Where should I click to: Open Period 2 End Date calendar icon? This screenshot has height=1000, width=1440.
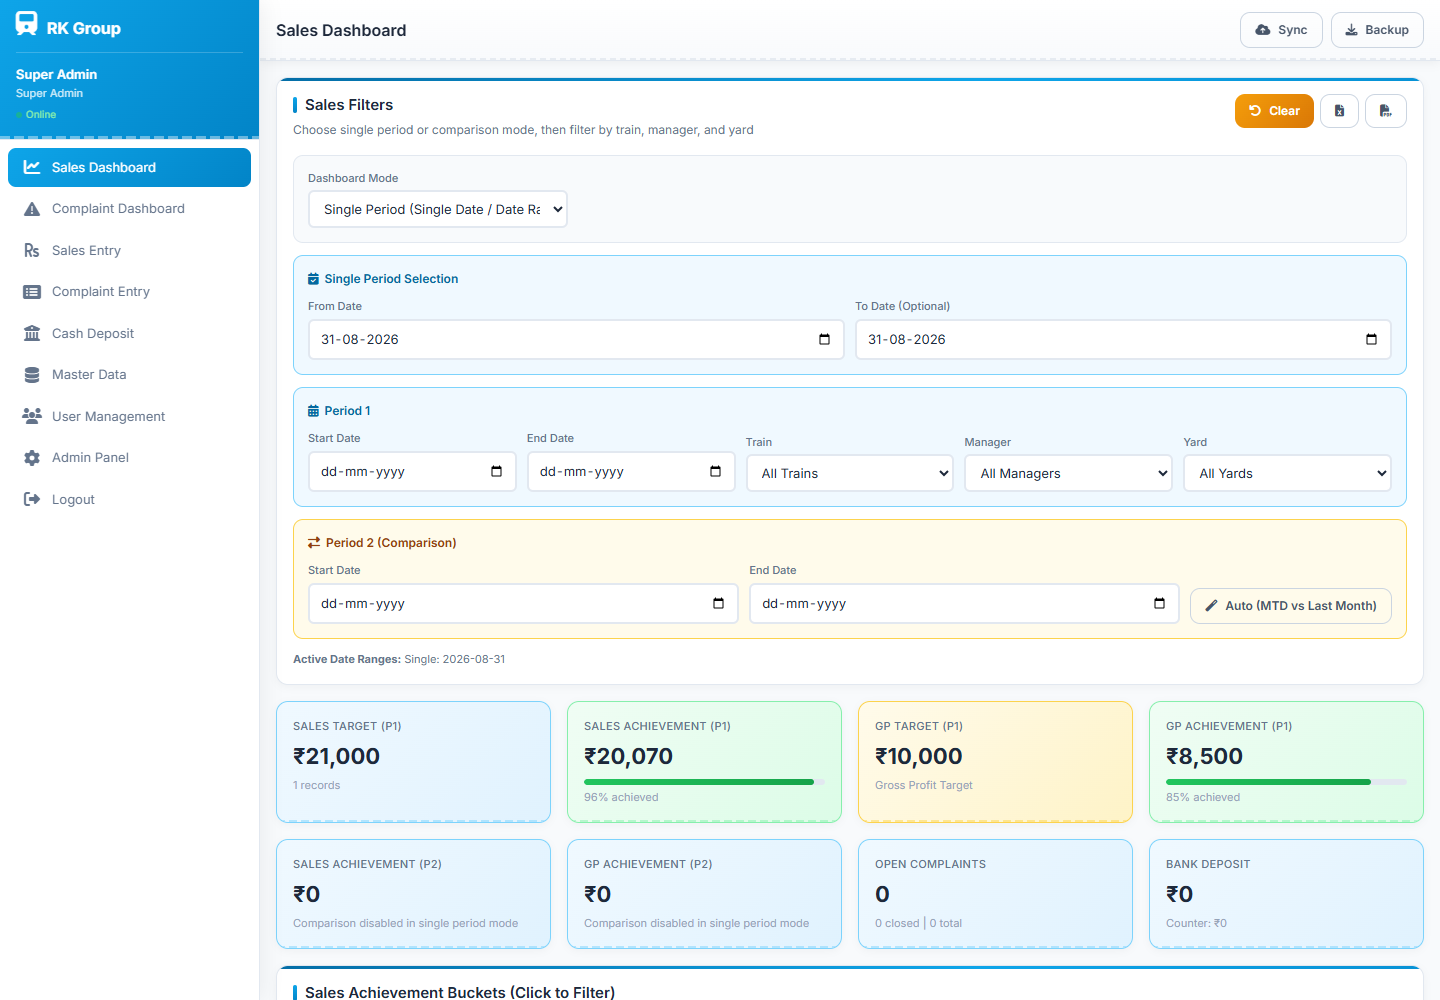1159,603
